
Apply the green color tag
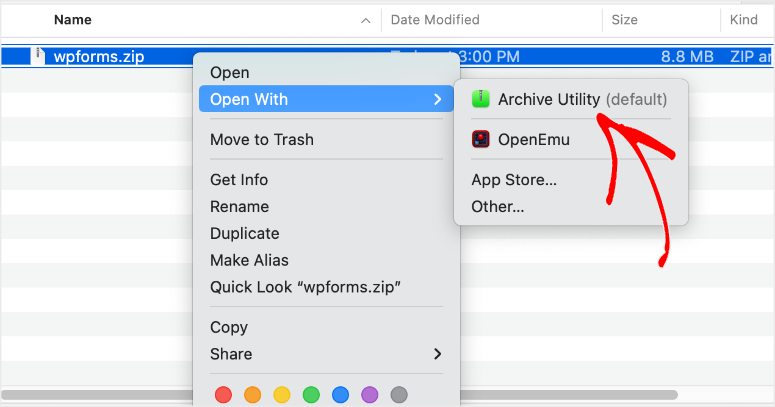311,395
